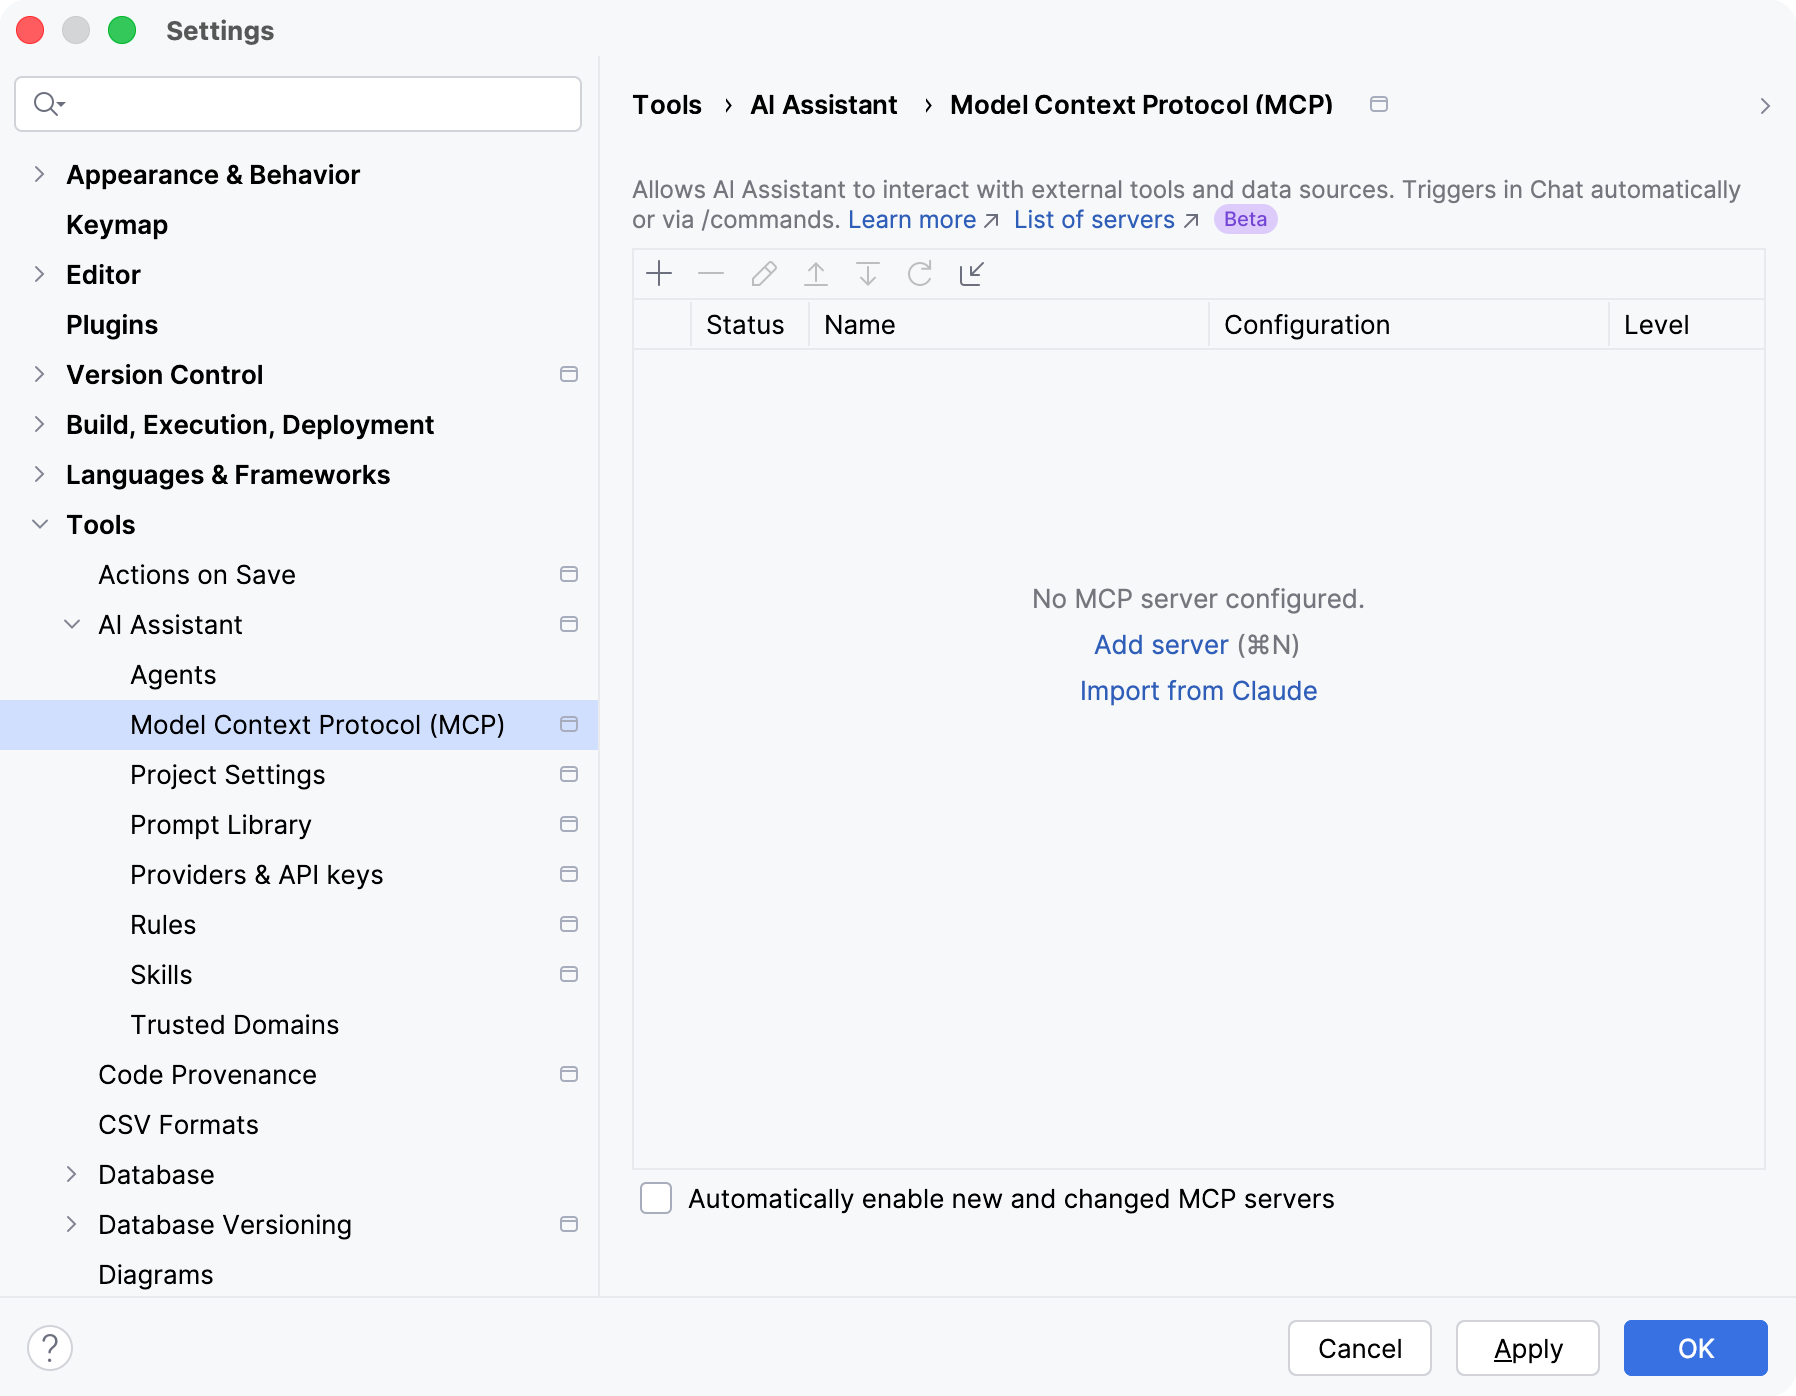Click project icon on AI Assistant row

pos(569,624)
